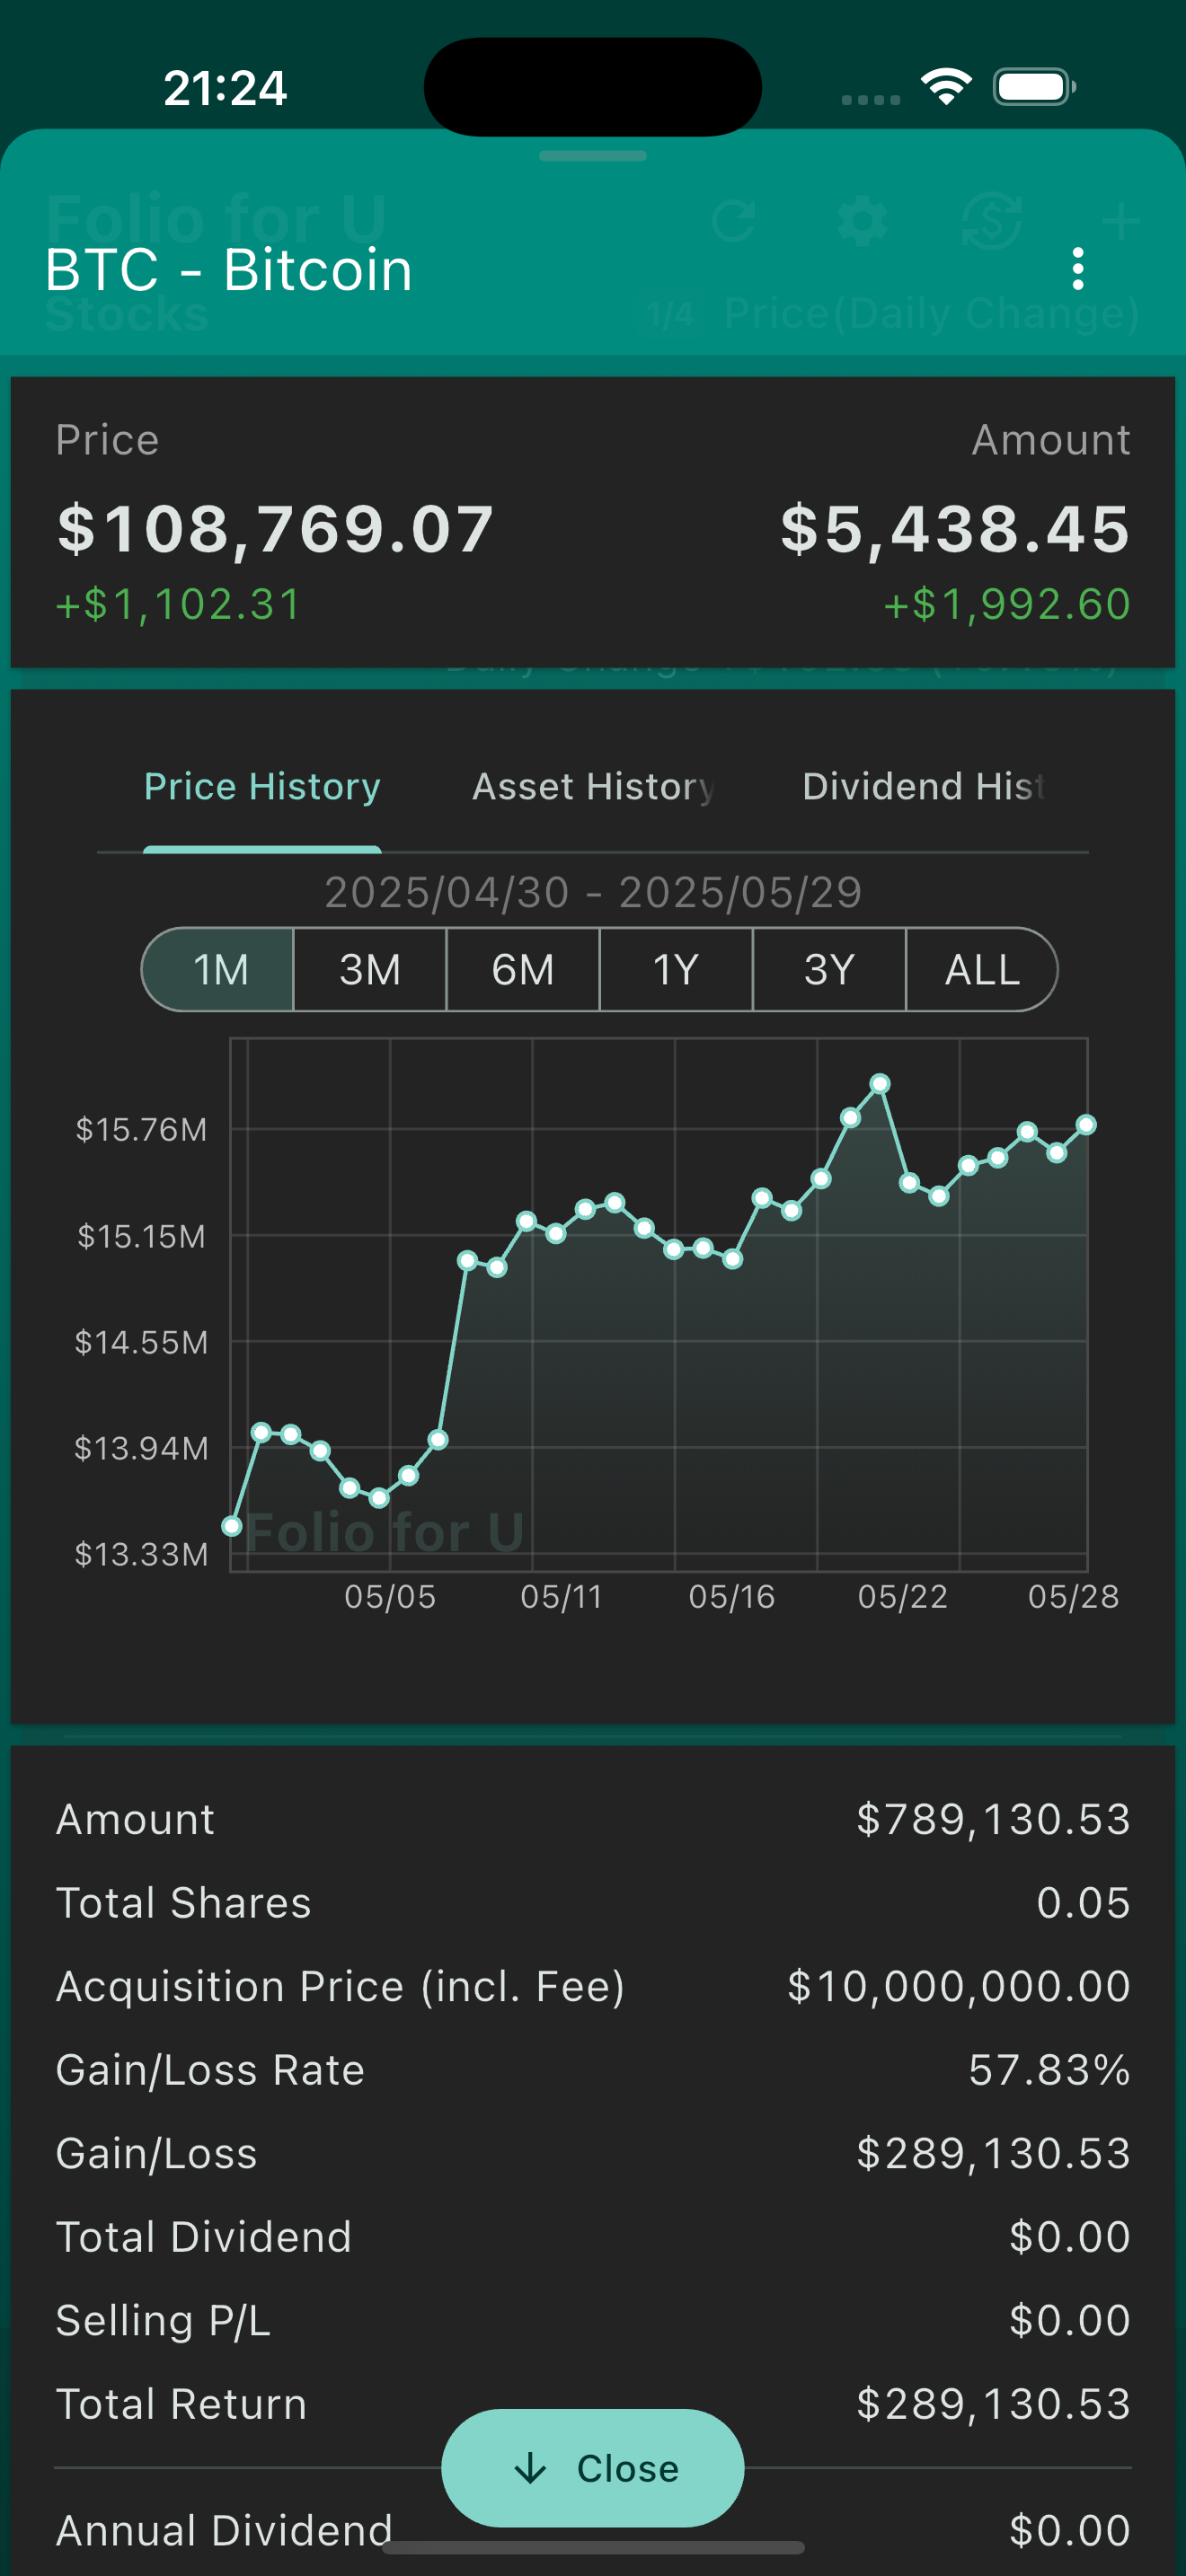Tap the date range 2025/04/30 - 2025/05/29
1186x2576 pixels.
point(593,892)
